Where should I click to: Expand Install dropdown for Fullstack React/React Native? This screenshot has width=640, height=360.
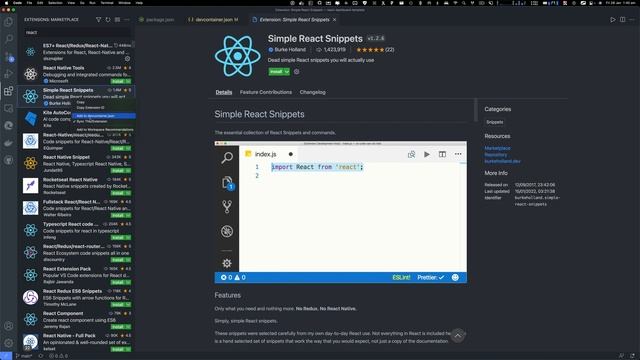(128, 215)
